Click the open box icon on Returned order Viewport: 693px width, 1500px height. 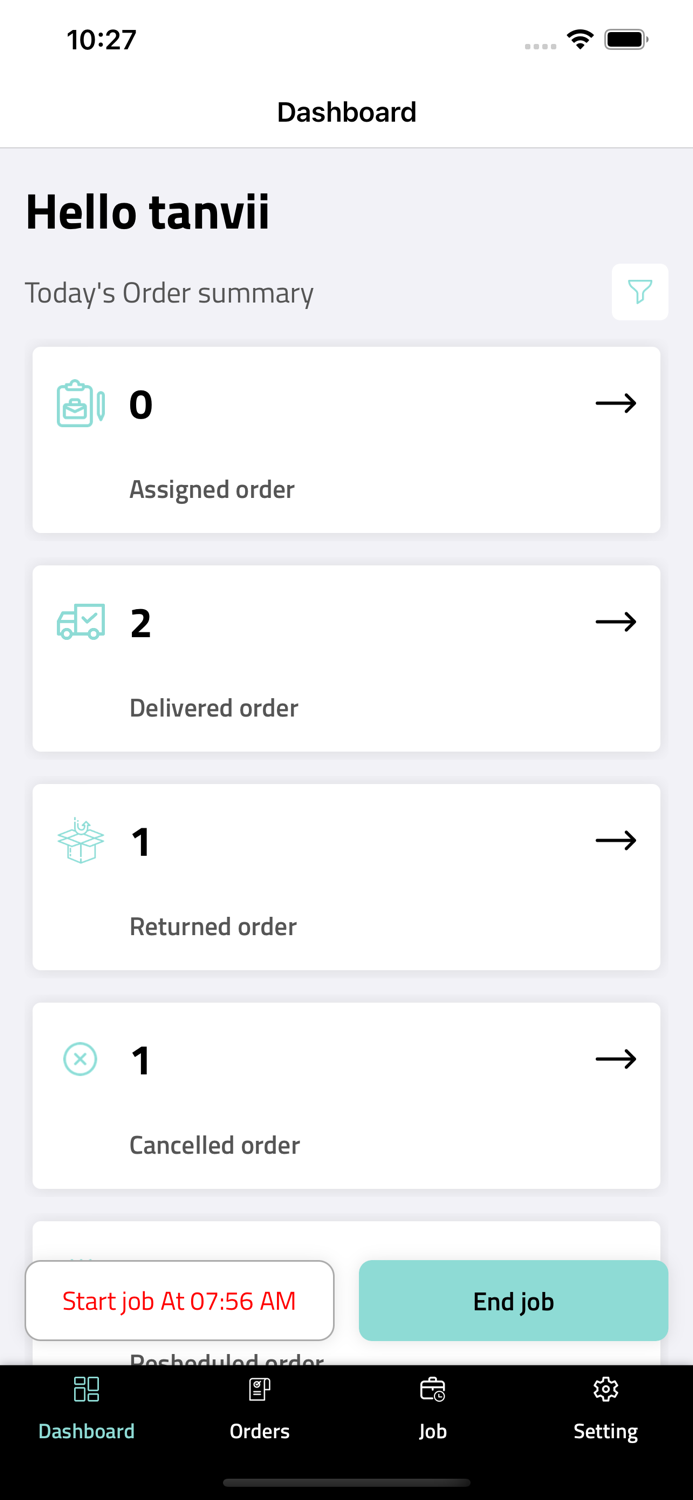(x=80, y=840)
